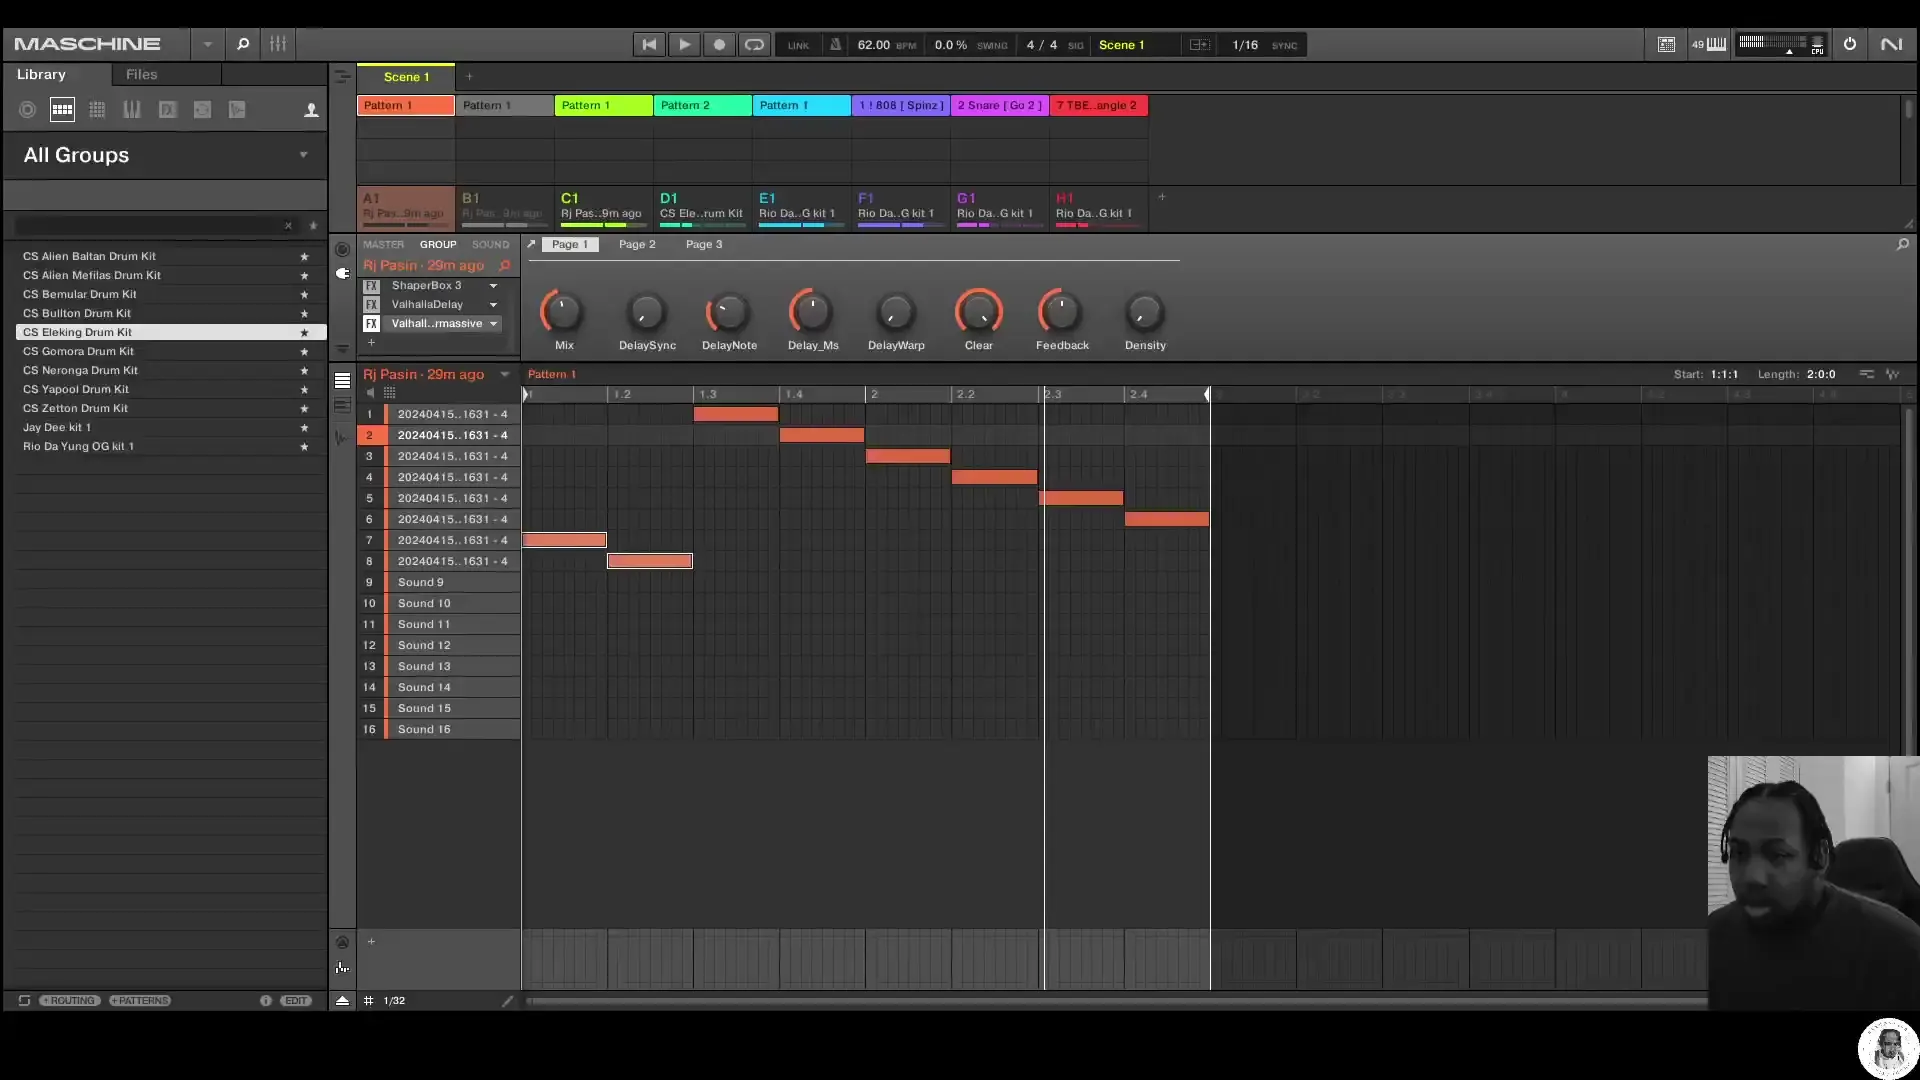Expand the All Groups dropdown
Viewport: 1920px width, 1080px height.
click(x=303, y=154)
